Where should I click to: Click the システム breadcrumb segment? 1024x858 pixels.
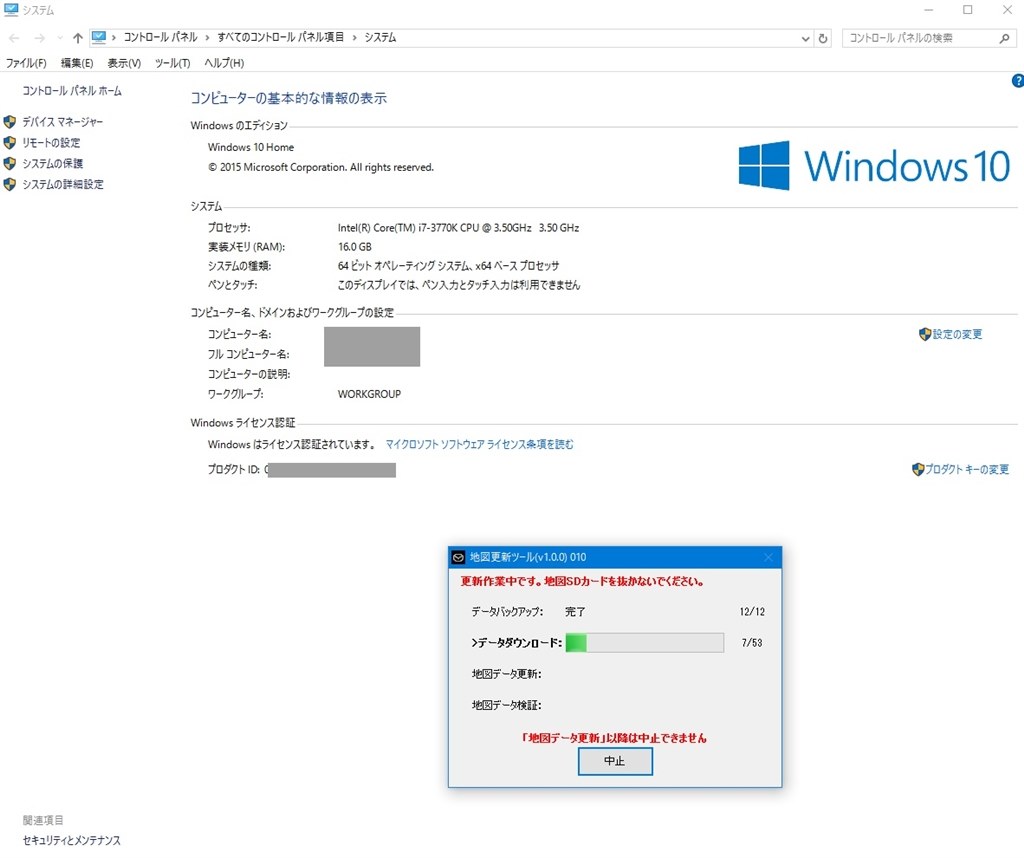coord(380,38)
